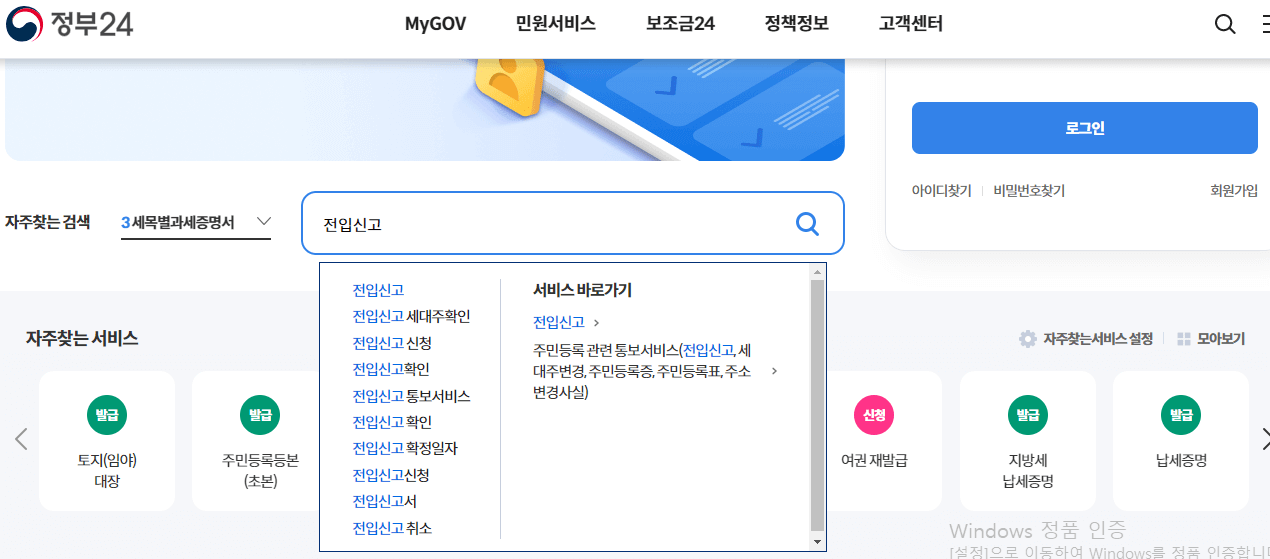Image resolution: width=1270 pixels, height=559 pixels.
Task: Click the search button inside the 전입신고 field
Action: (x=807, y=223)
